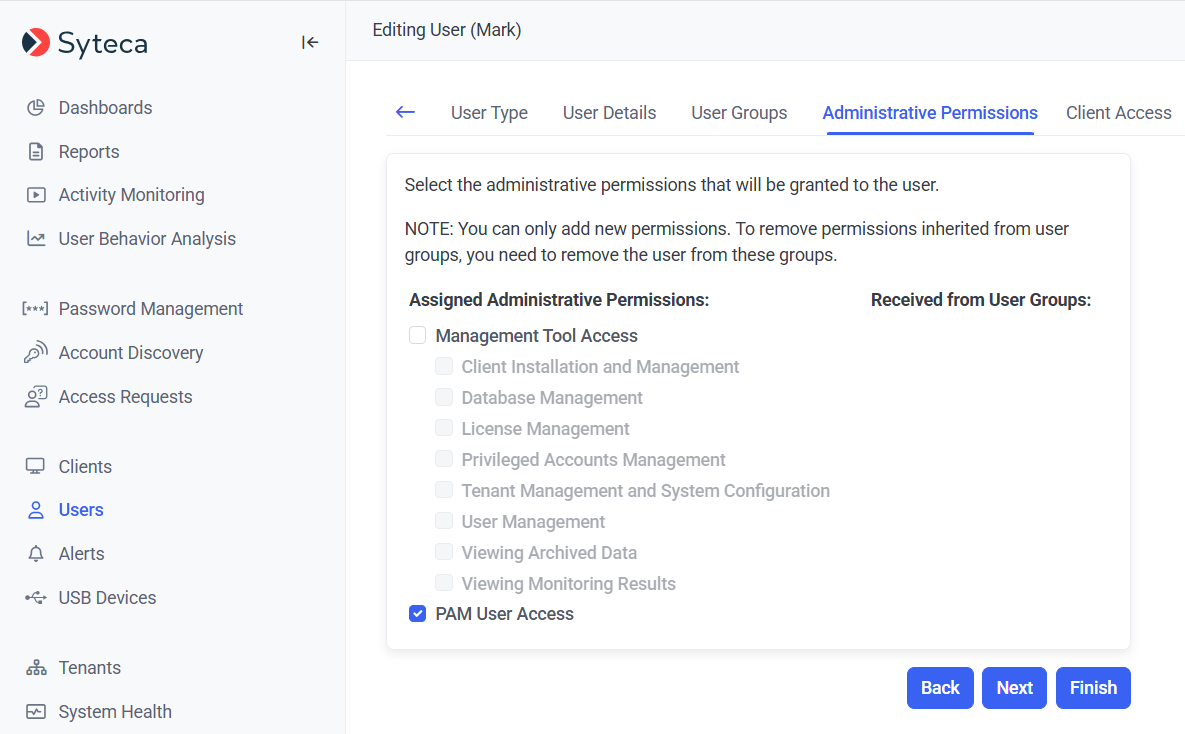Open the Client Access tab
1185x734 pixels.
[x=1118, y=113]
